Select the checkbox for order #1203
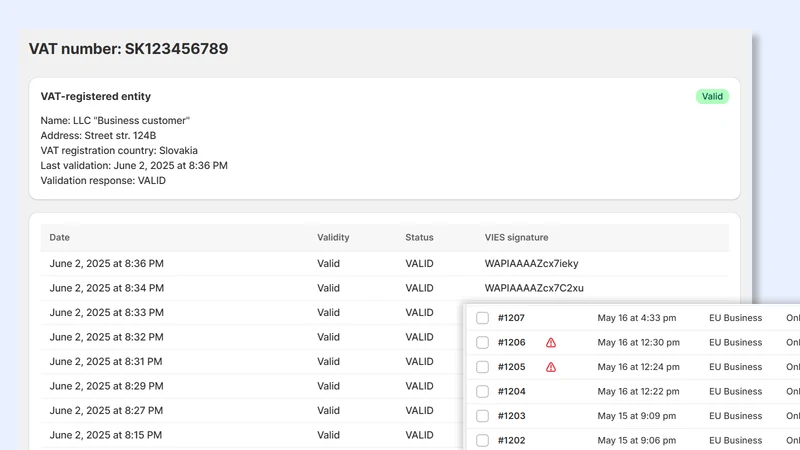The height and width of the screenshot is (450, 800). (482, 416)
